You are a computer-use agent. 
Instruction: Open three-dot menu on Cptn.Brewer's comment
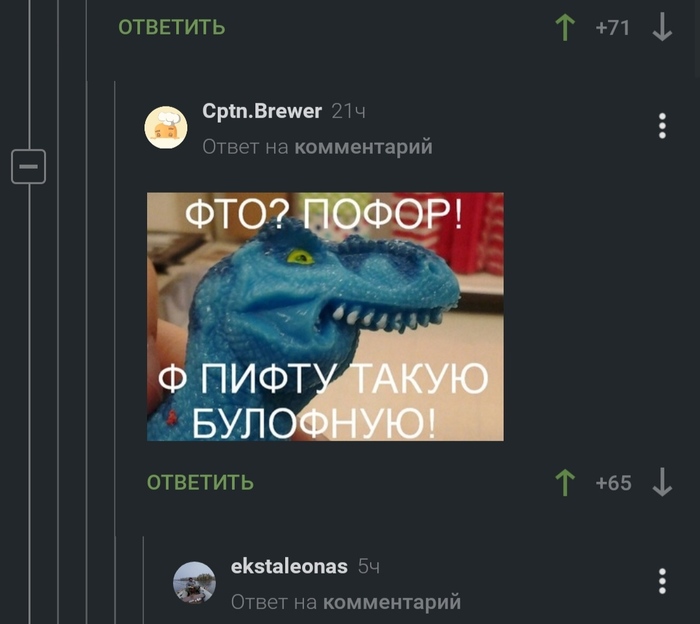662,126
